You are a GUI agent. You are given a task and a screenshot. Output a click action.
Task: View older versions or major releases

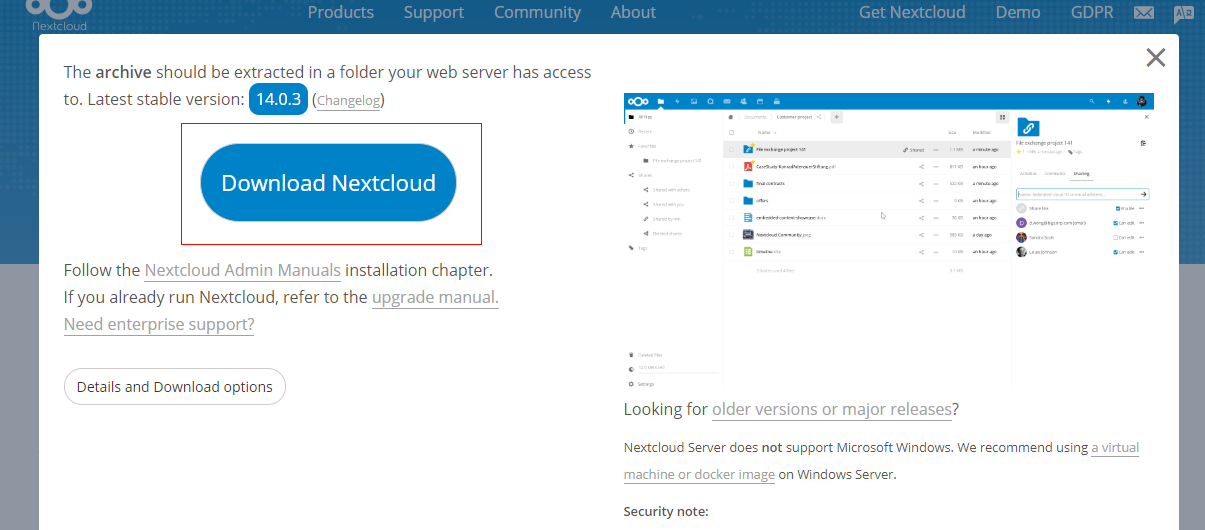pyautogui.click(x=831, y=410)
